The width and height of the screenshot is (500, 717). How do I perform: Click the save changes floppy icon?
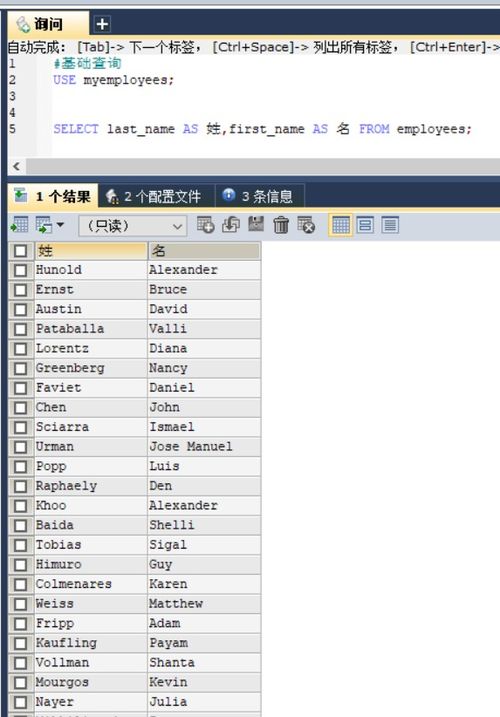click(x=256, y=225)
